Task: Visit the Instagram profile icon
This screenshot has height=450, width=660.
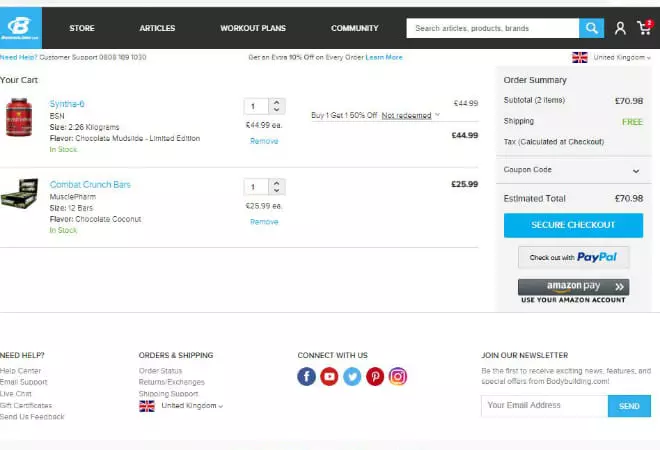Action: pos(398,376)
